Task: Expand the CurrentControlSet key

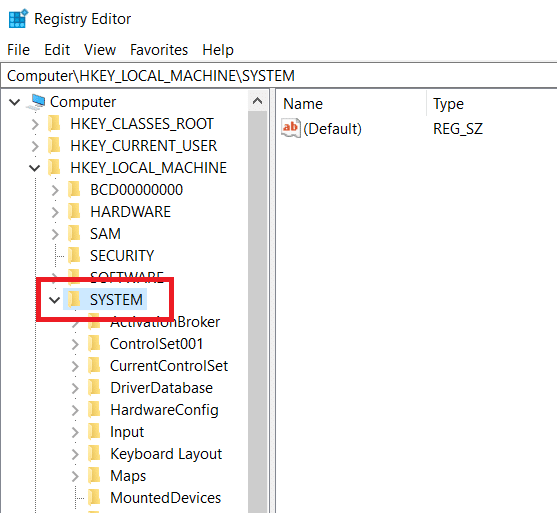Action: (x=75, y=366)
